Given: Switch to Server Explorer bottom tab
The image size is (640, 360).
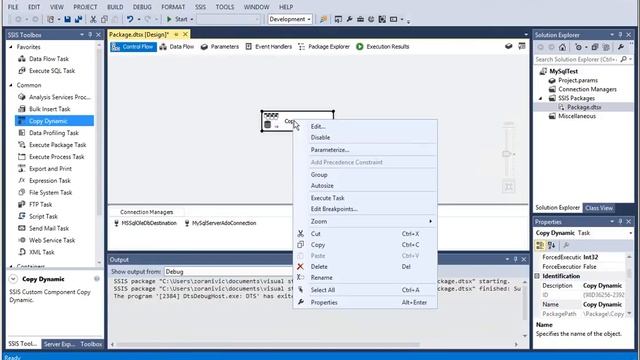Looking at the screenshot, I should click(x=59, y=344).
